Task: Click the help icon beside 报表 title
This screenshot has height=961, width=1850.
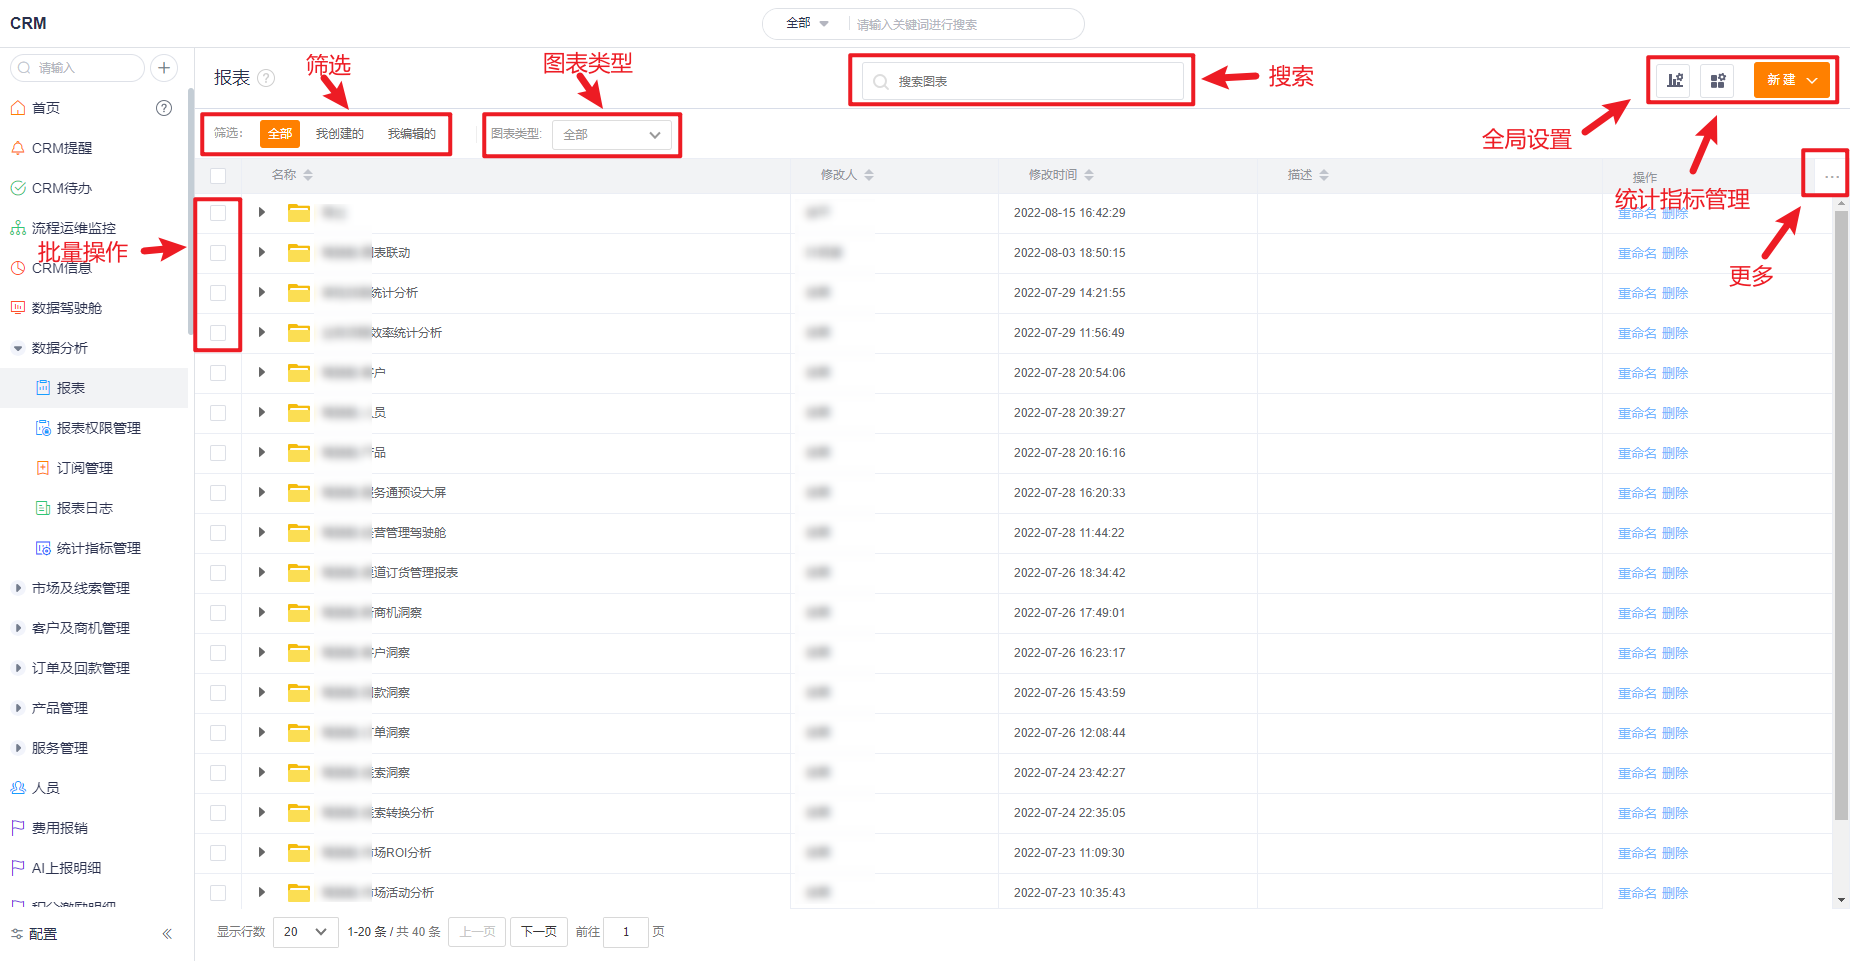Action: (266, 78)
